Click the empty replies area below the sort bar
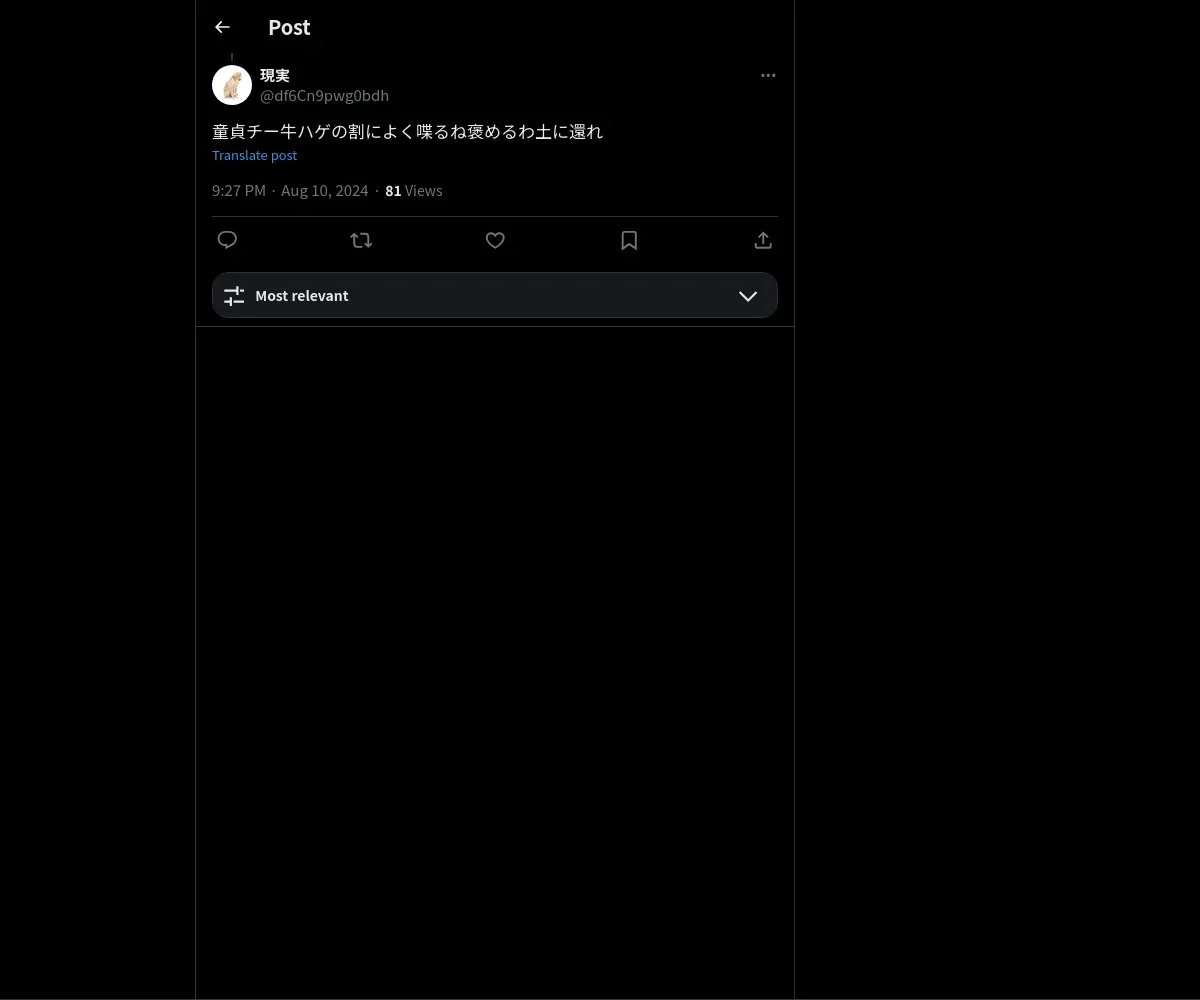The image size is (1200, 1000). click(x=495, y=660)
